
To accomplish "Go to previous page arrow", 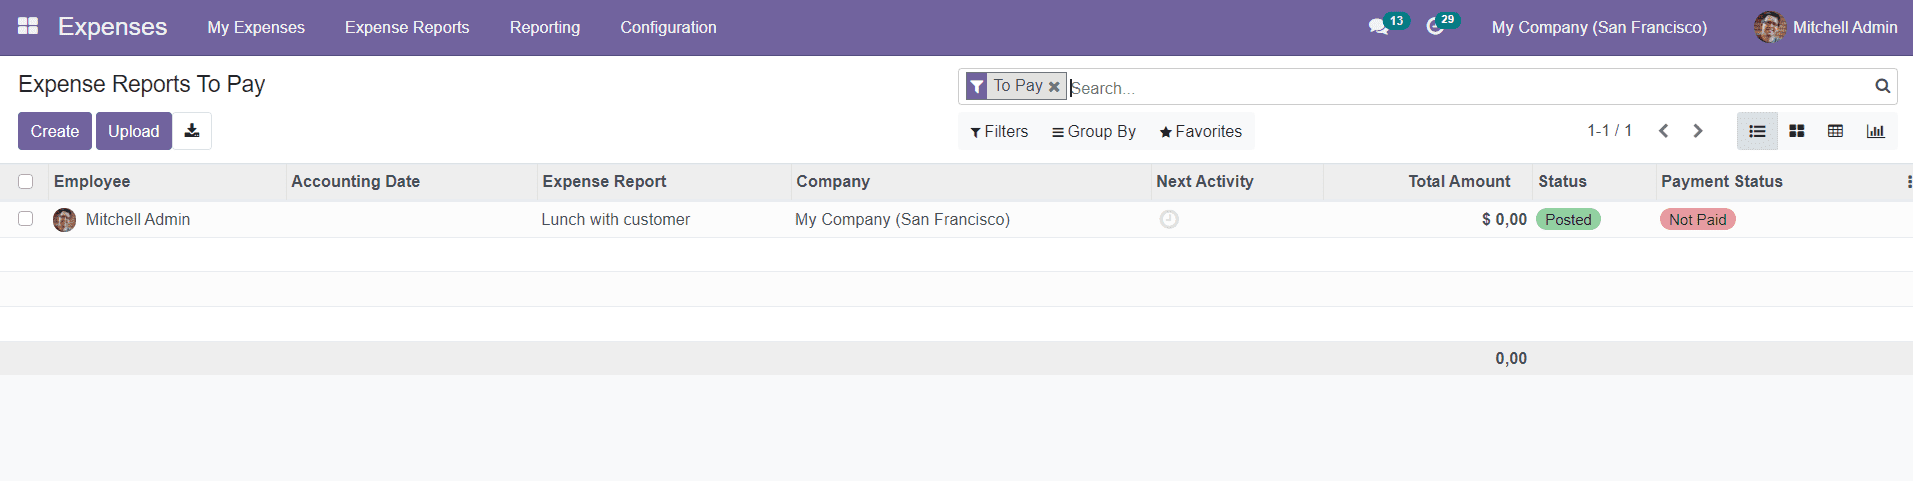I will tap(1664, 131).
